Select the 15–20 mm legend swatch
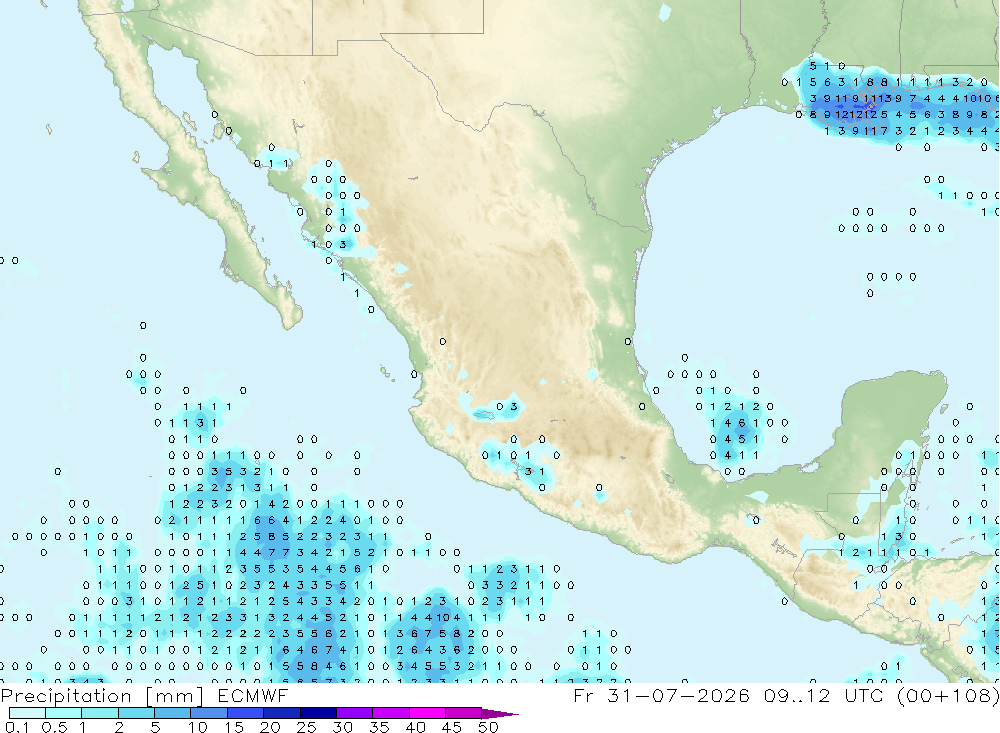The width and height of the screenshot is (1000, 733). (246, 713)
